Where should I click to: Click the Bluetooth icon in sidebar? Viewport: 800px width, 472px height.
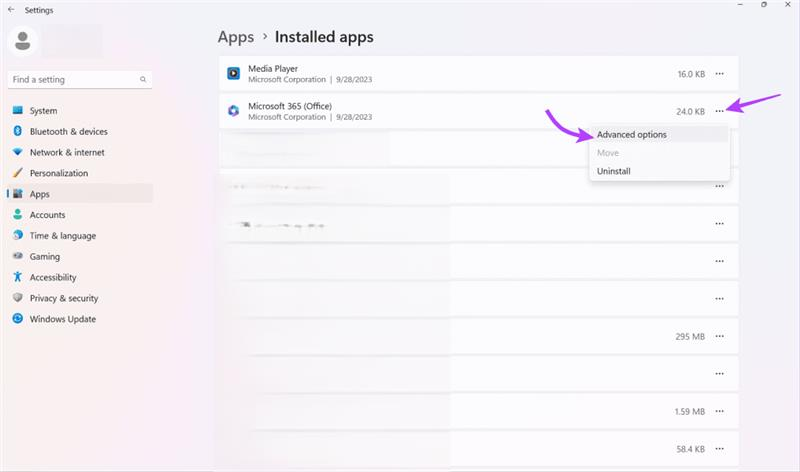coord(18,131)
